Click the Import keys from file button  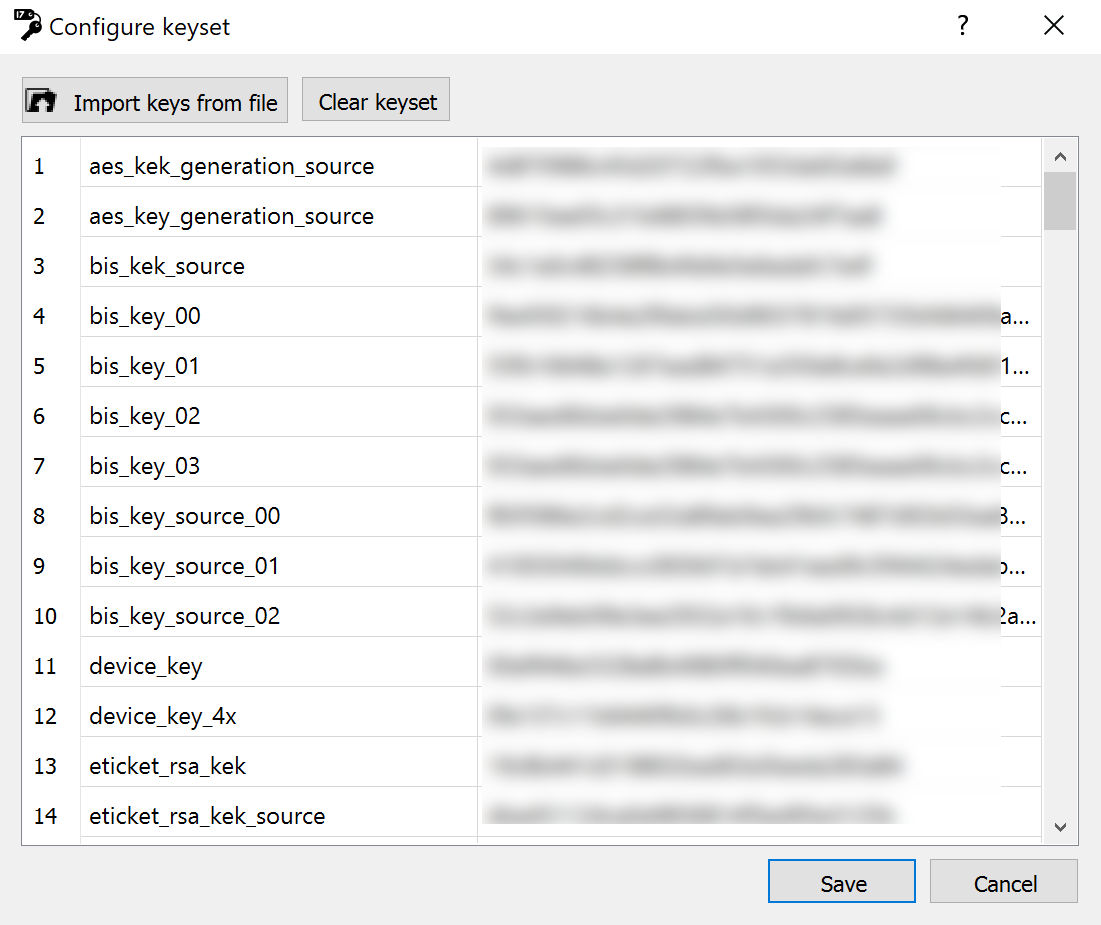click(x=155, y=101)
